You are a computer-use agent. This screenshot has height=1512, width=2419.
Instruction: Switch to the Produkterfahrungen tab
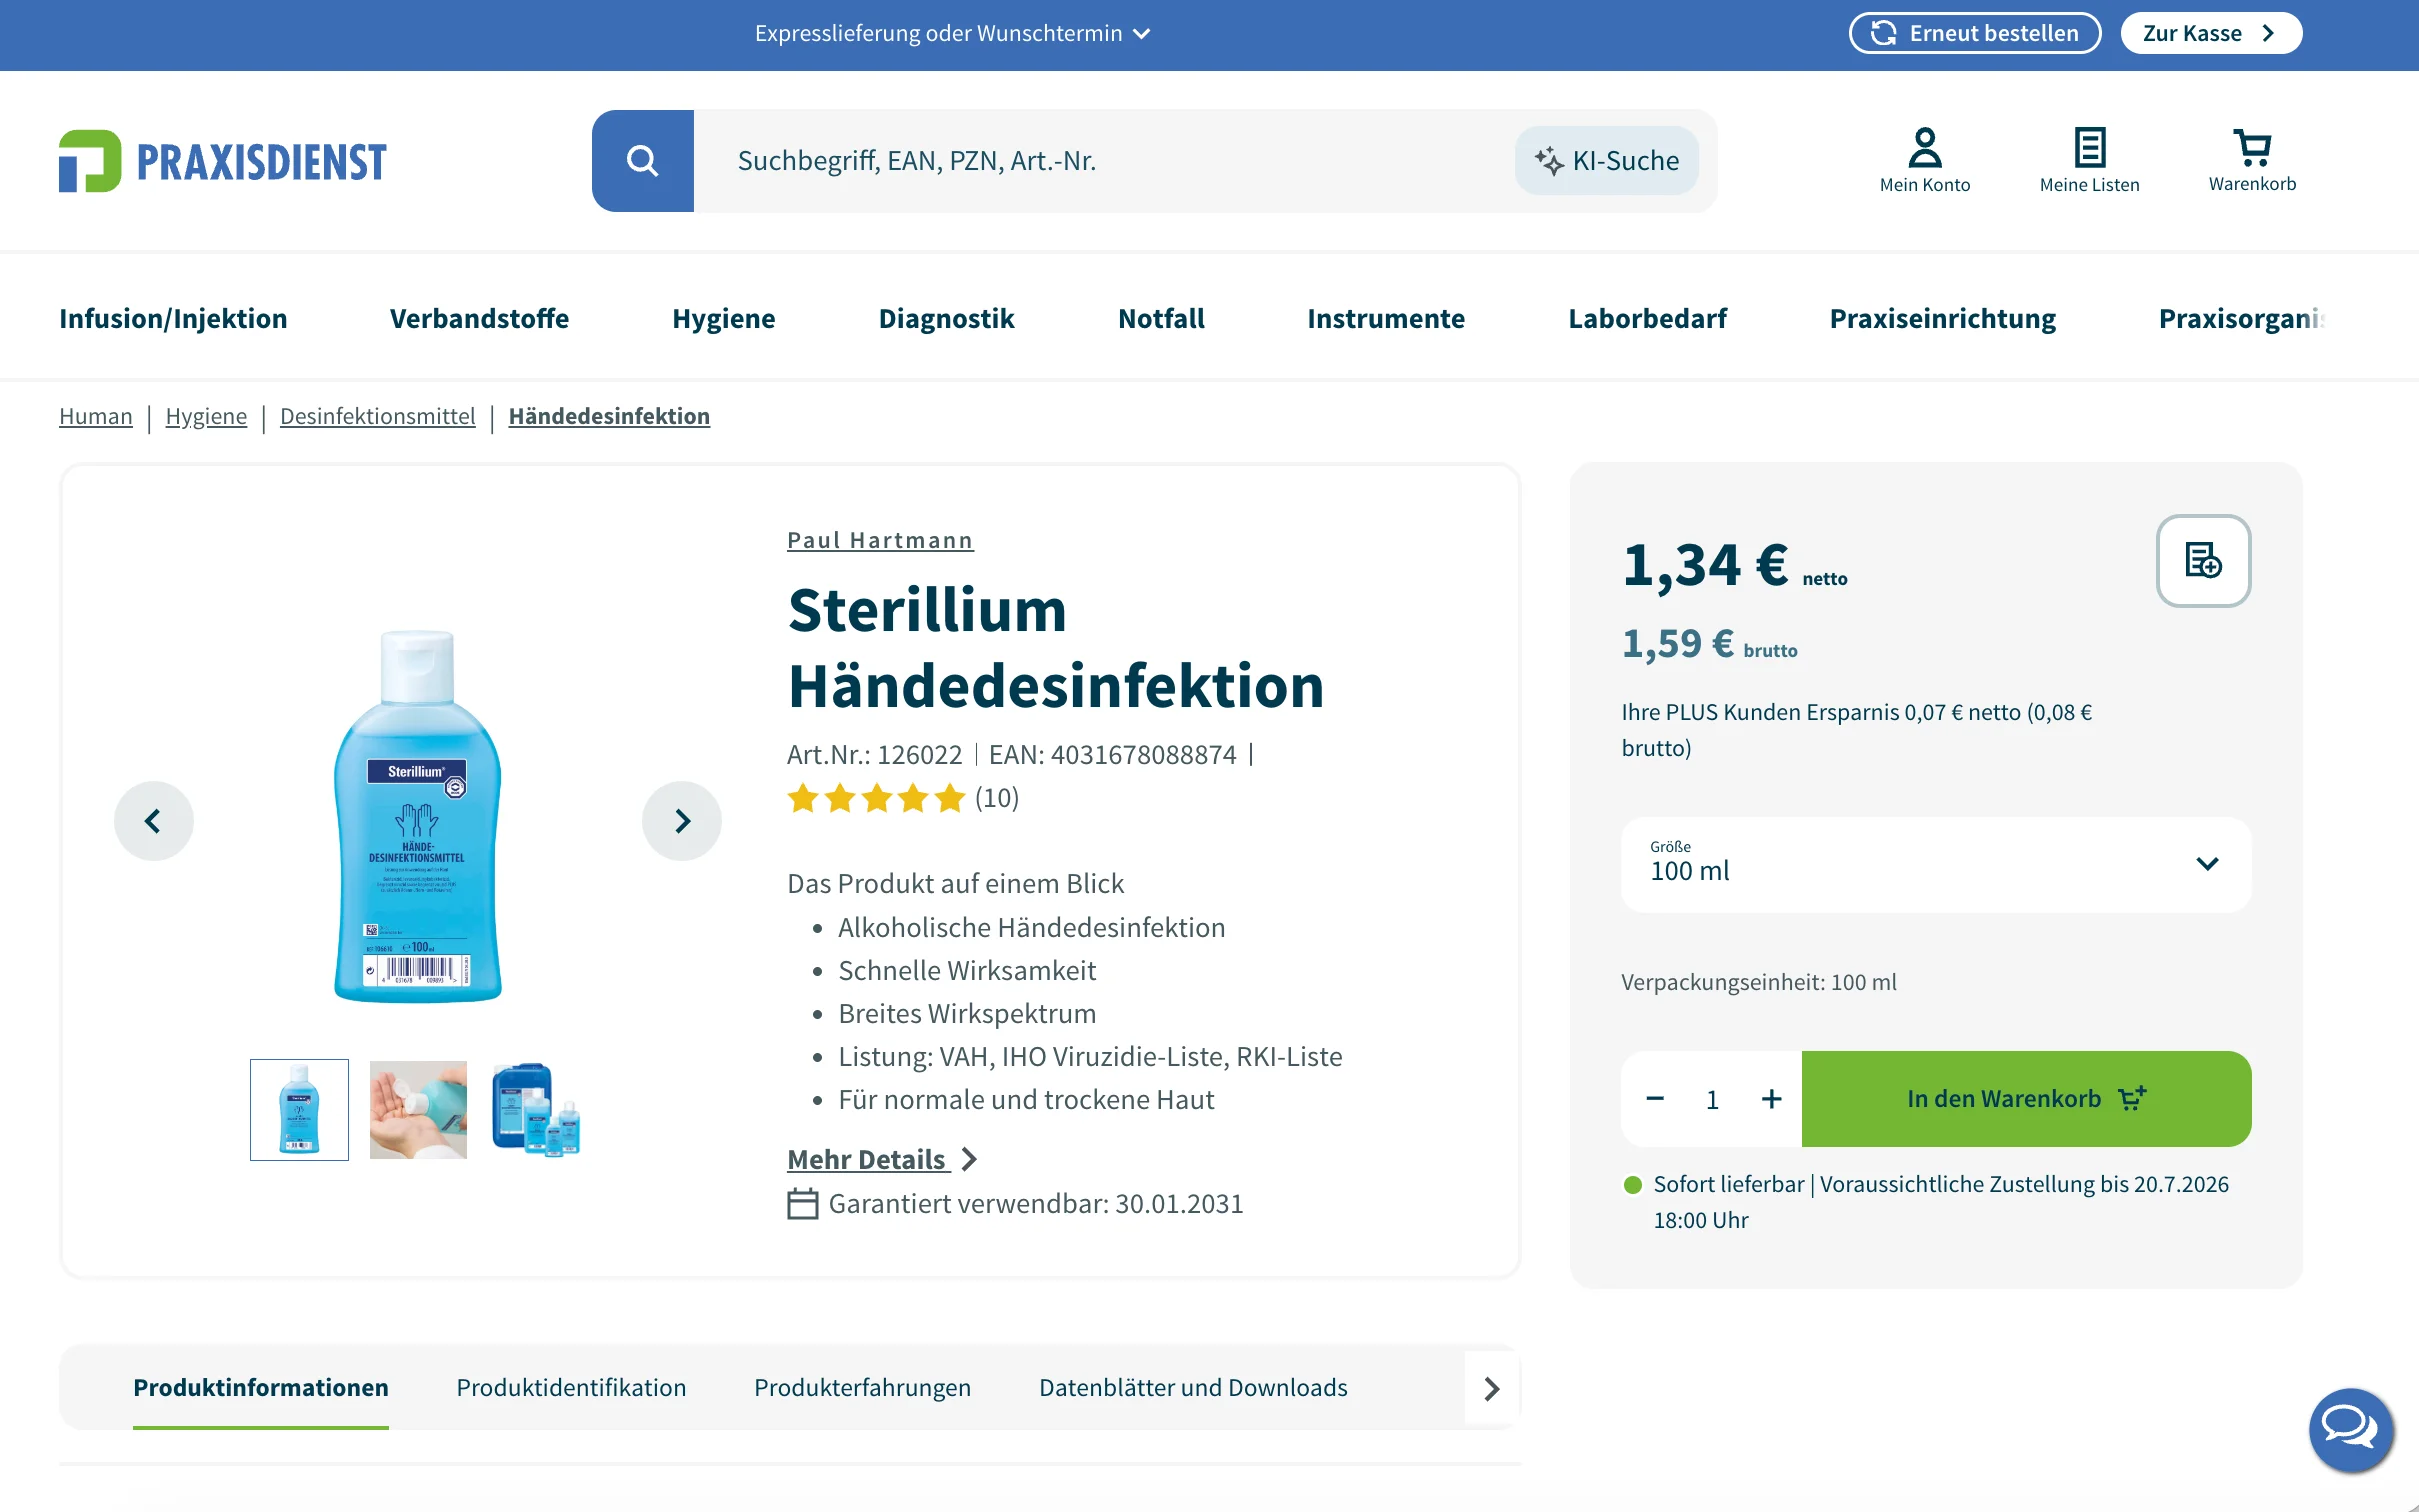(x=862, y=1387)
